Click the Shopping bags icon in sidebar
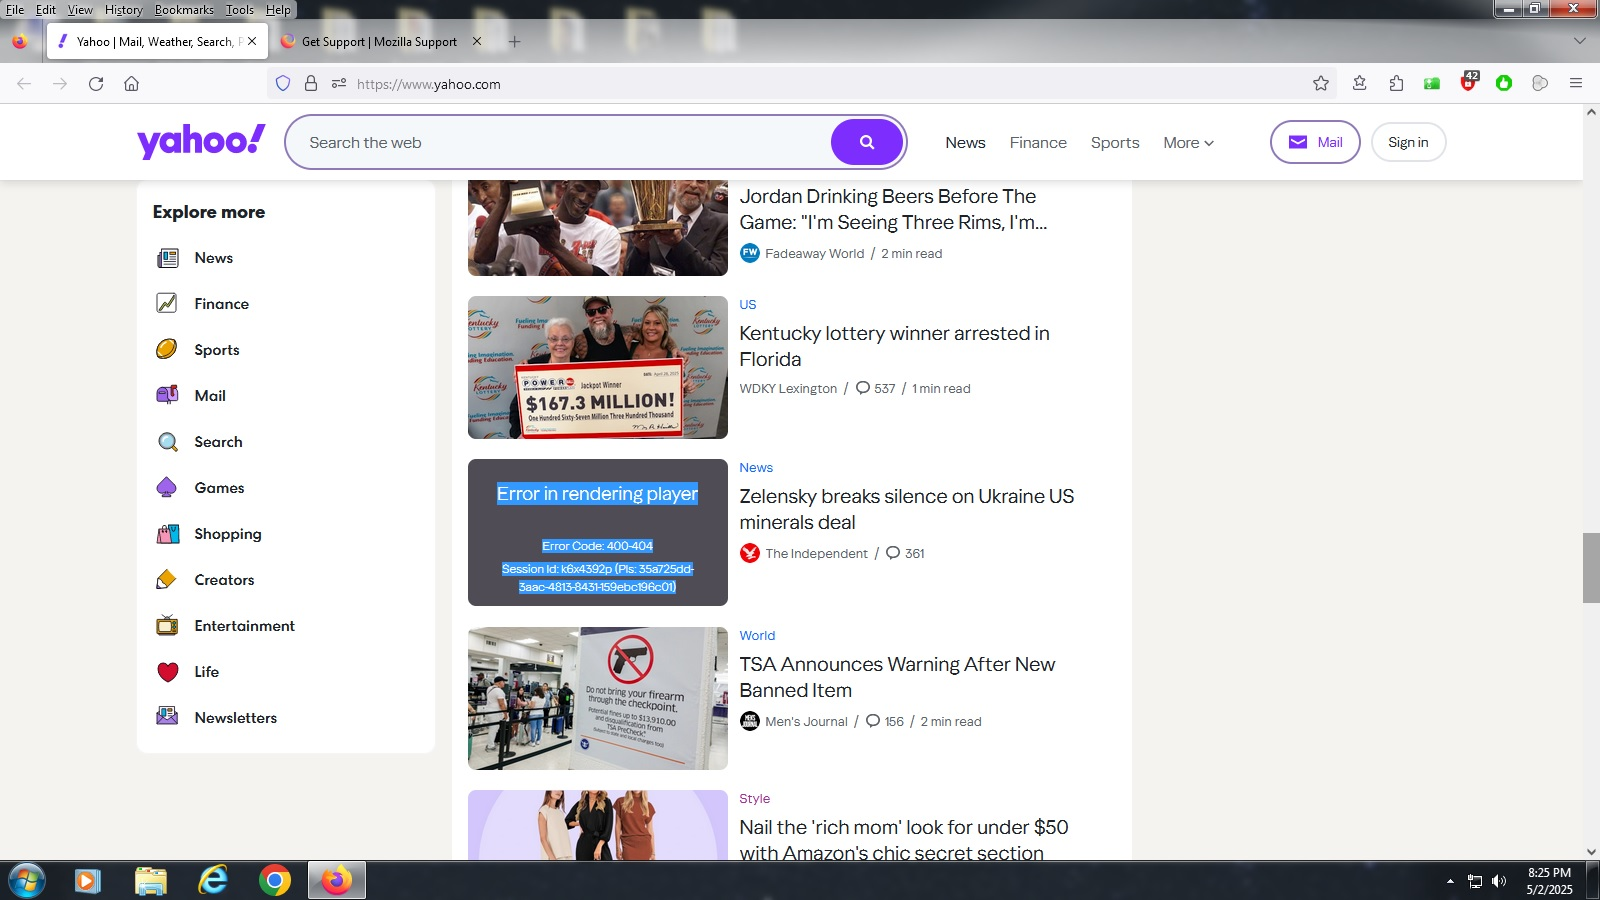Image resolution: width=1600 pixels, height=900 pixels. coord(167,534)
